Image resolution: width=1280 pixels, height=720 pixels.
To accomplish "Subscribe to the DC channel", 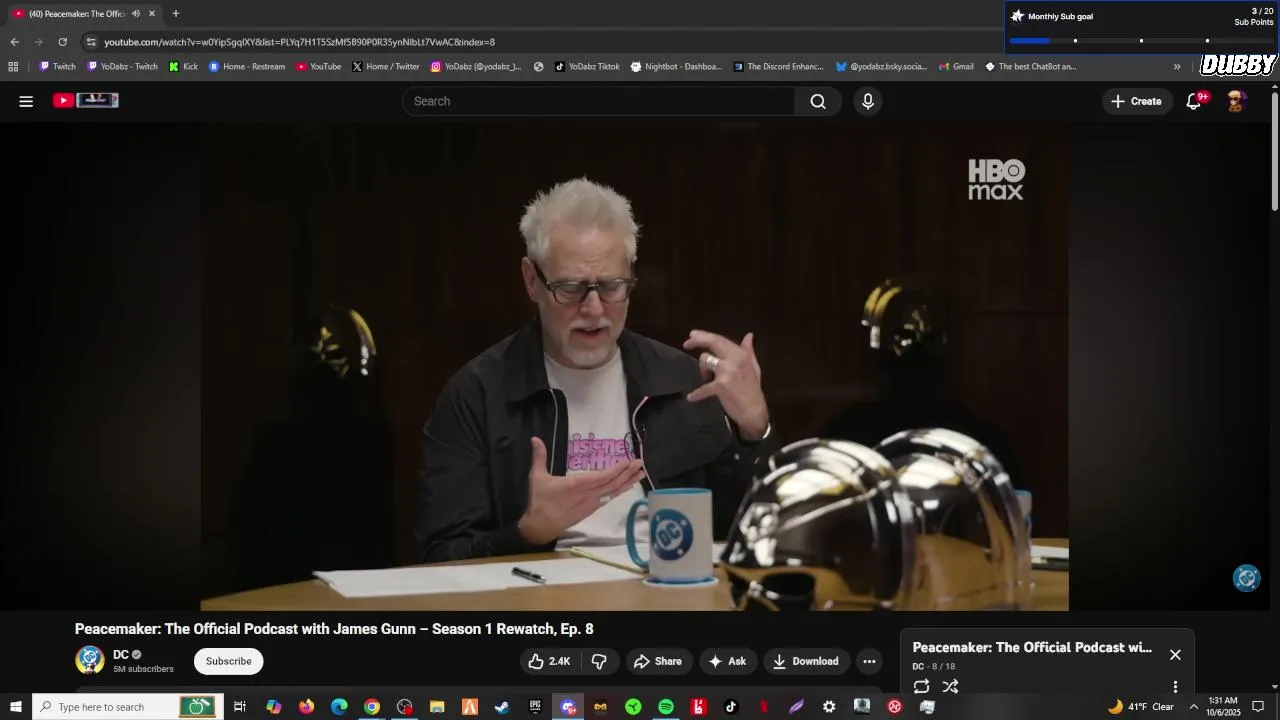I will pos(229,661).
